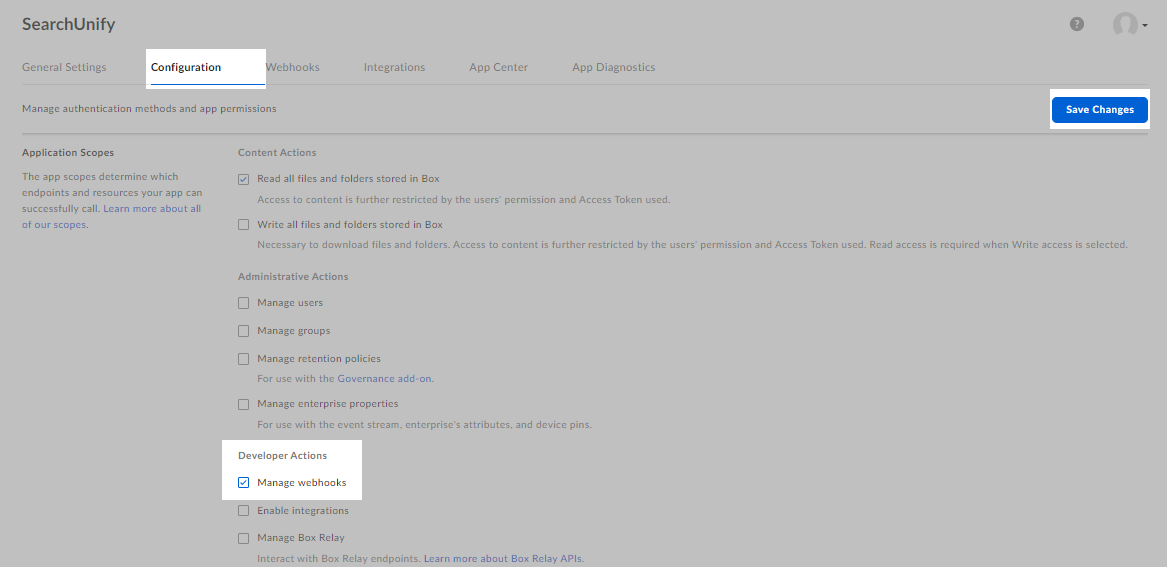Check the Manage Box Relay checkbox
Viewport: 1167px width, 567px height.
[x=244, y=538]
